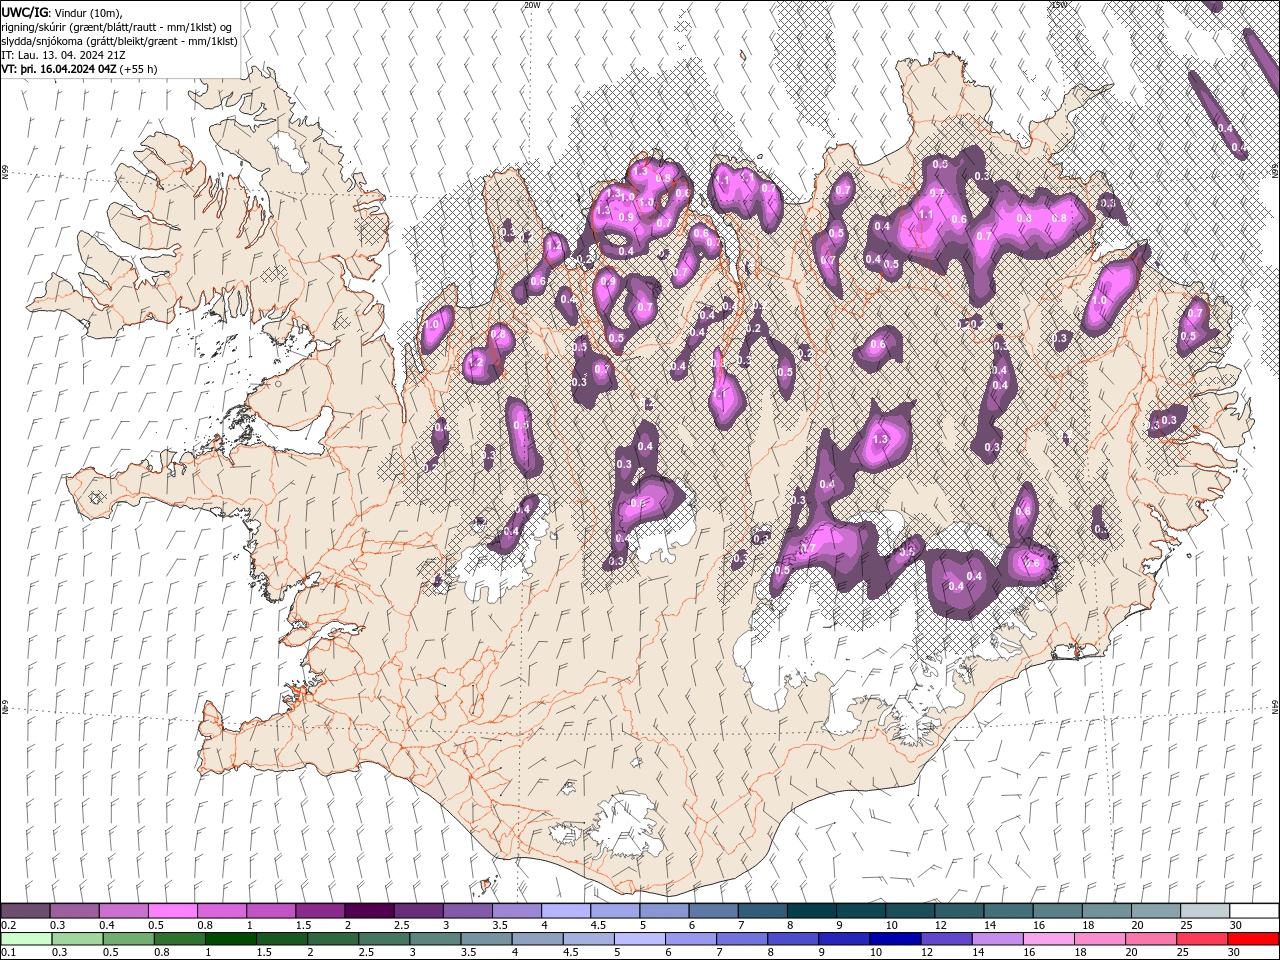Pick the 2.5 purple snow scale swatch
The height and width of the screenshot is (960, 1280).
tap(418, 911)
